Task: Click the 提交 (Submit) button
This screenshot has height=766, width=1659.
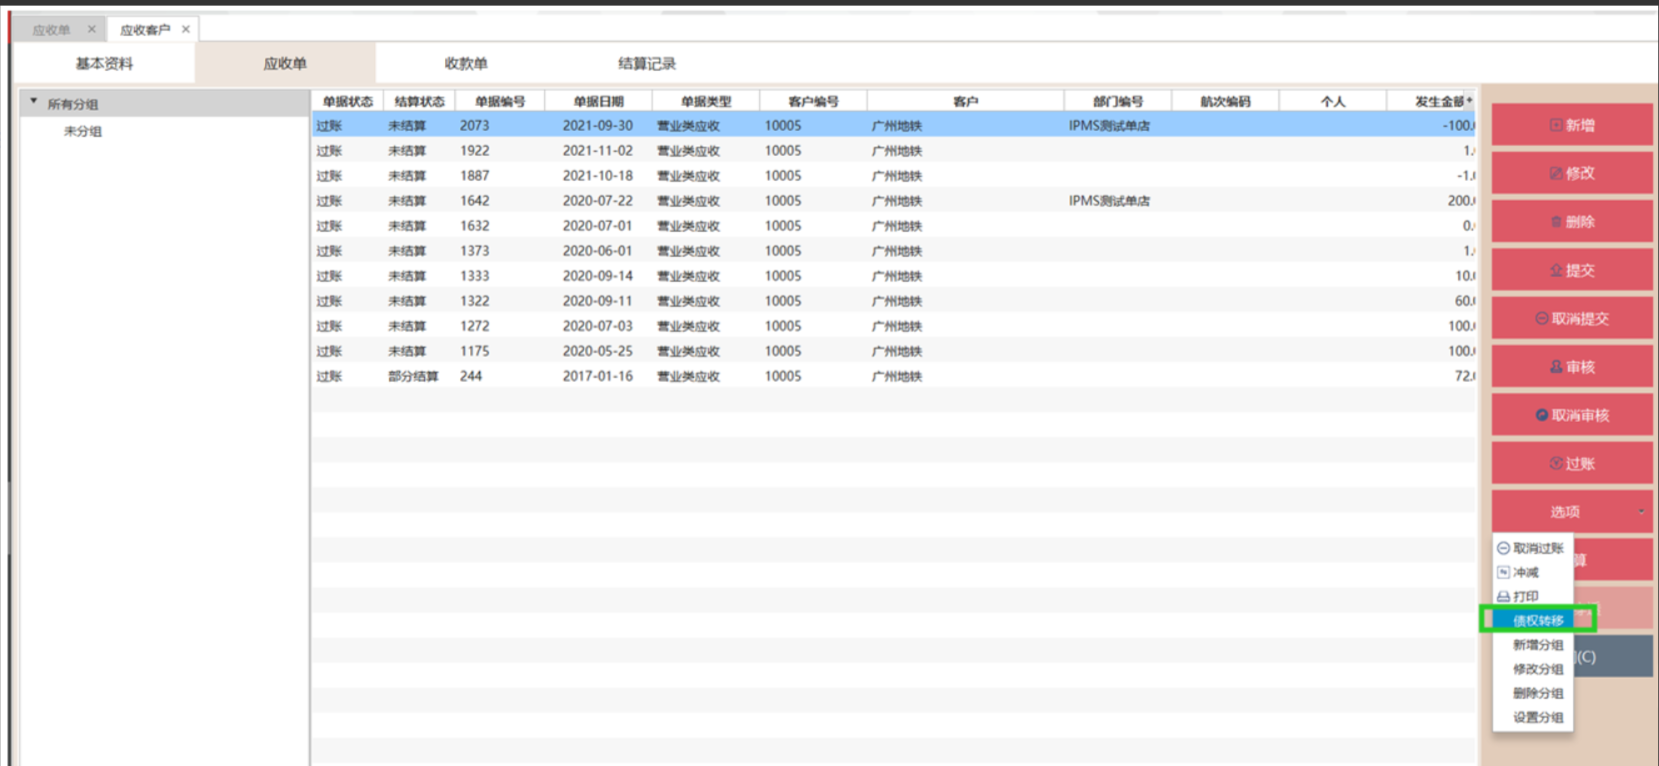Action: click(x=1571, y=270)
